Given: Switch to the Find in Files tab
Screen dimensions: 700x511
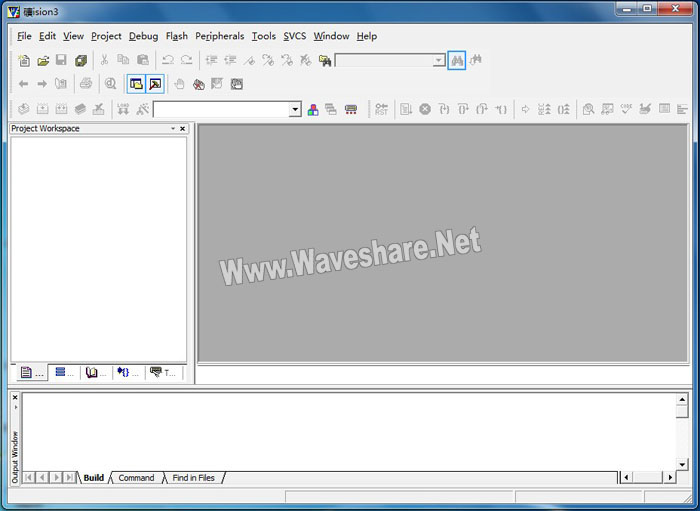Looking at the screenshot, I should point(193,478).
